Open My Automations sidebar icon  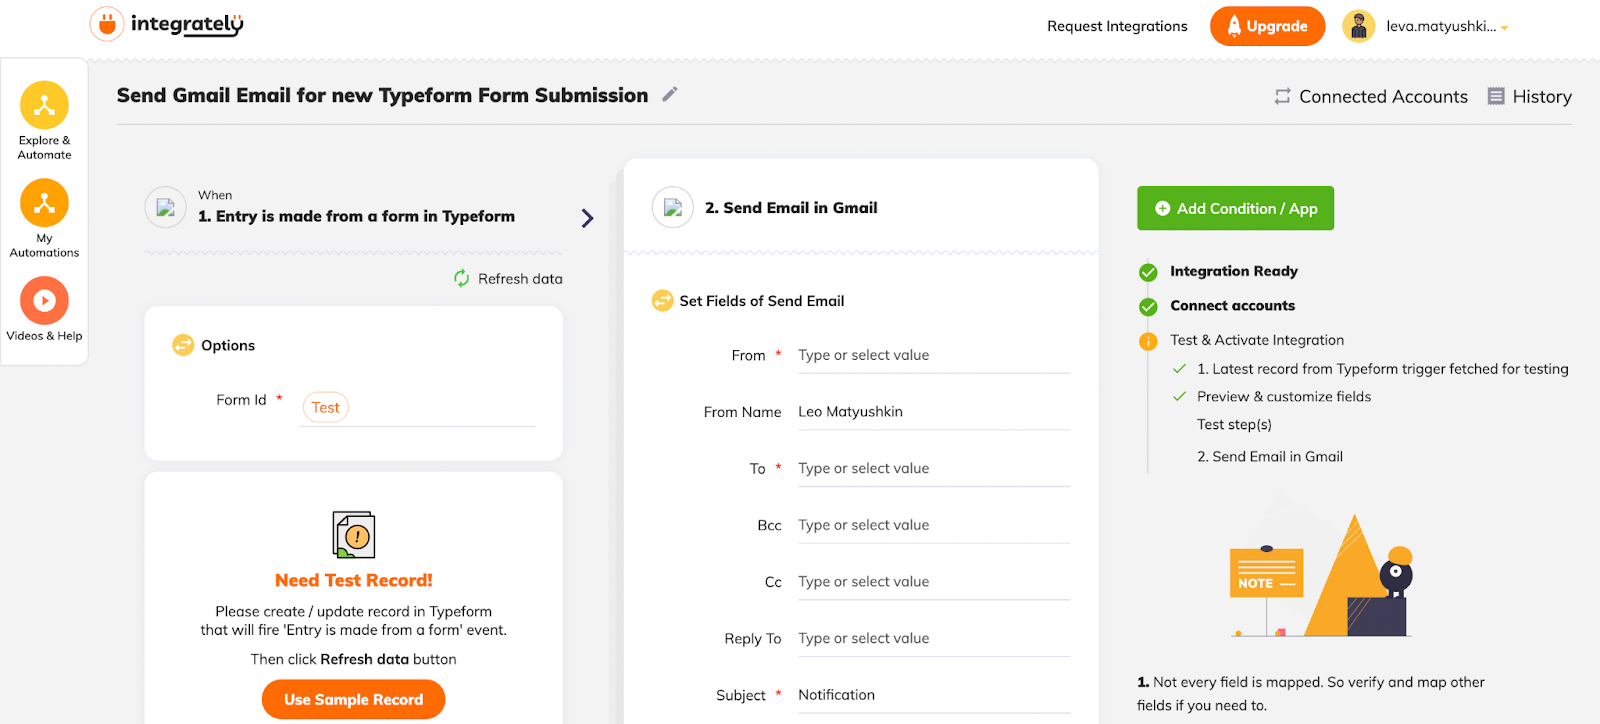(x=44, y=203)
